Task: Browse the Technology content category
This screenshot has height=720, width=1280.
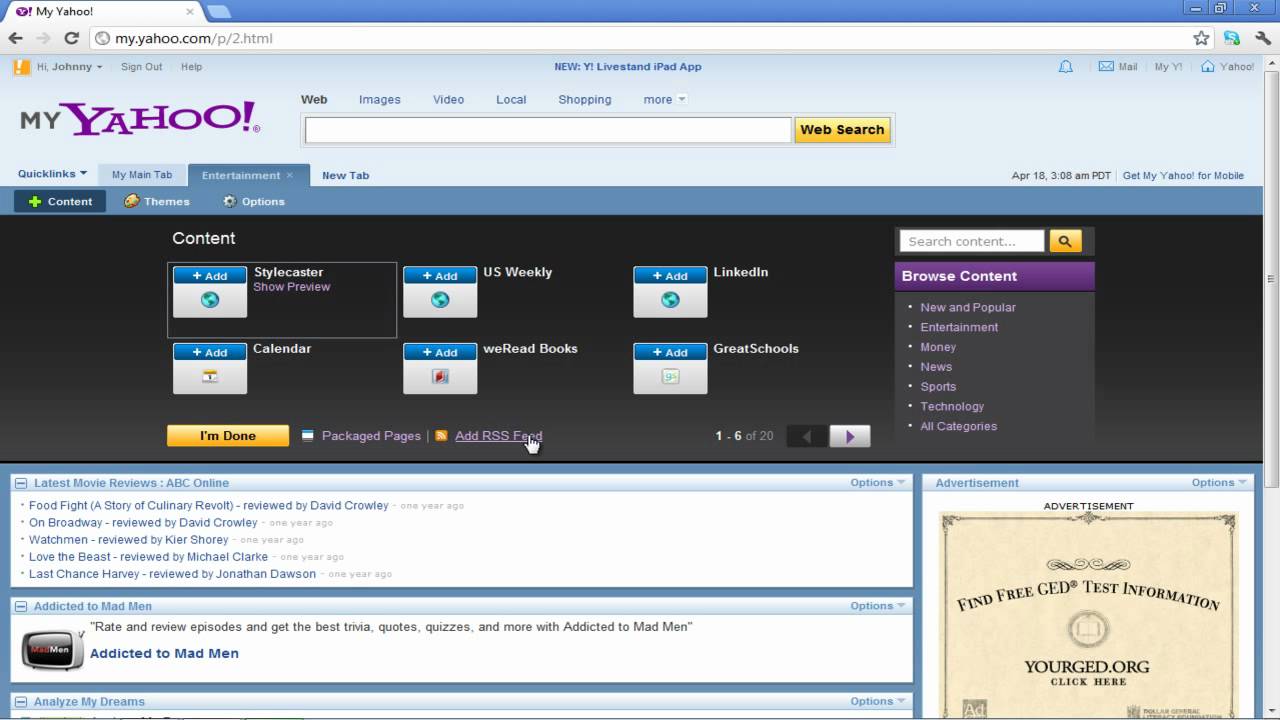Action: tap(952, 407)
